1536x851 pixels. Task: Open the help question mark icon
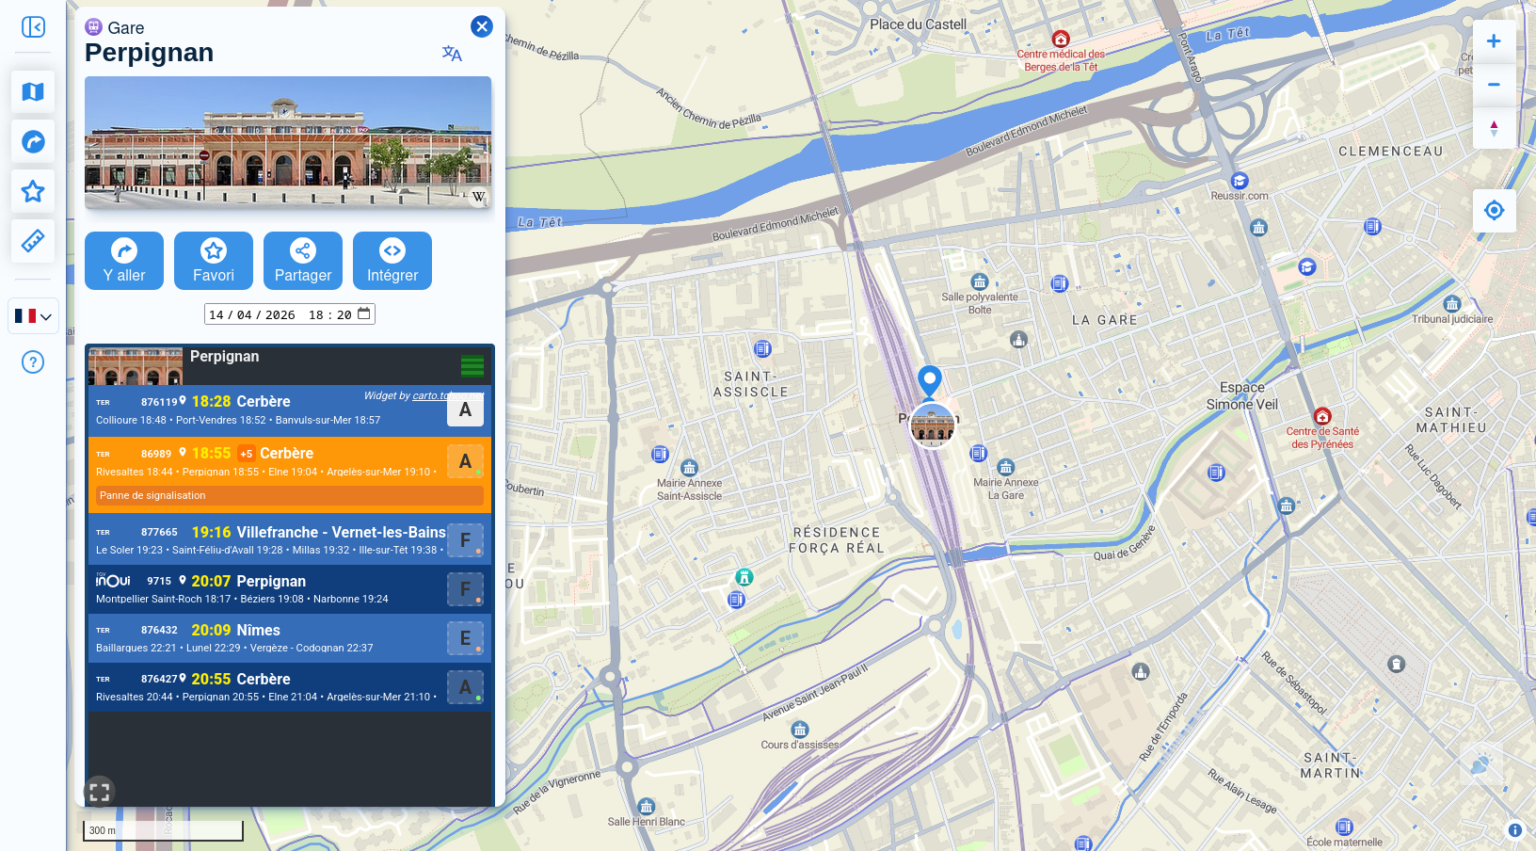coord(33,362)
